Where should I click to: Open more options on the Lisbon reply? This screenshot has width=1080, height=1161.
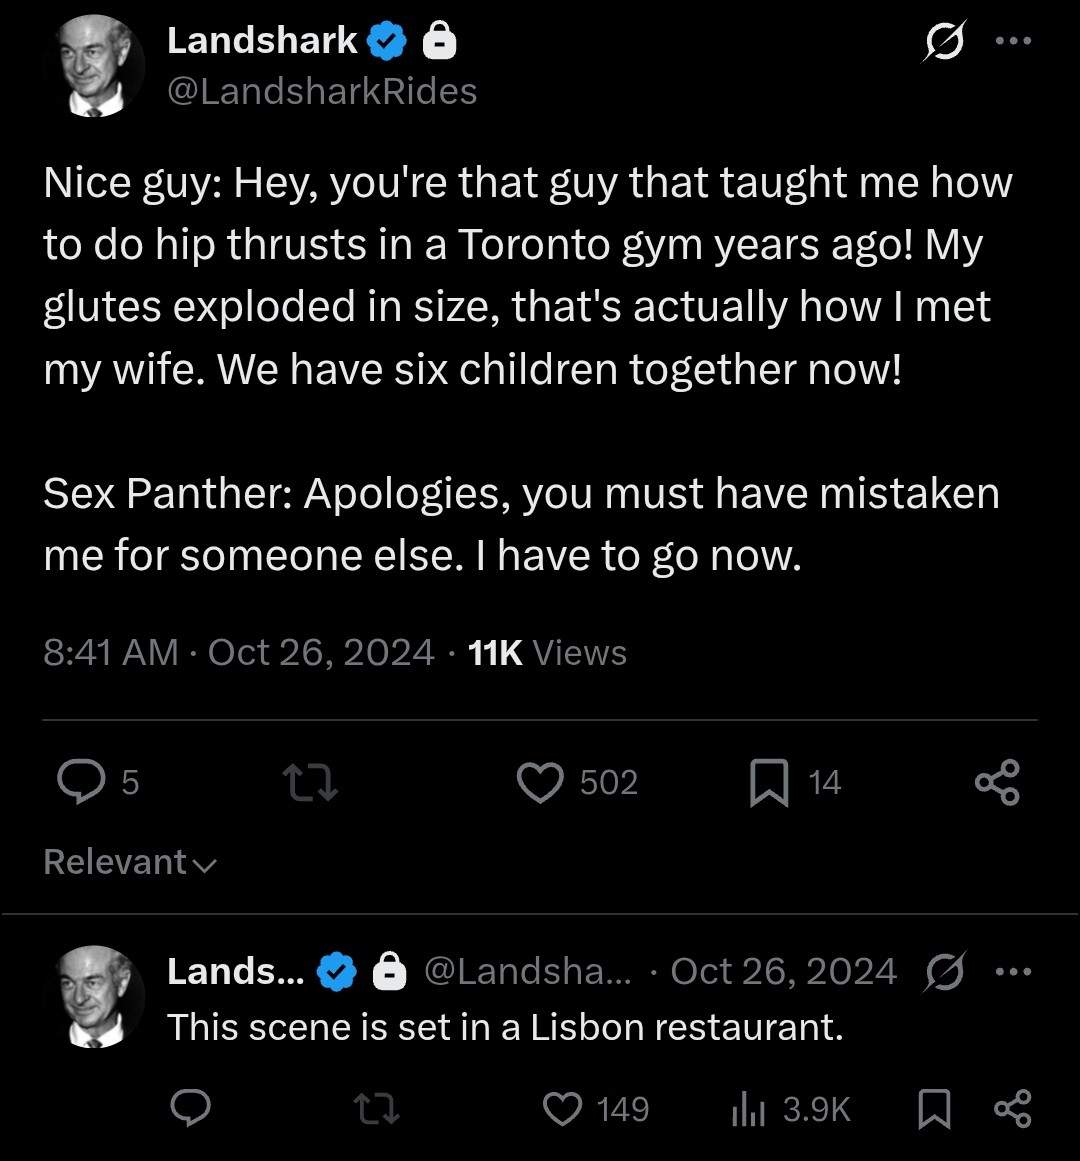[1013, 971]
